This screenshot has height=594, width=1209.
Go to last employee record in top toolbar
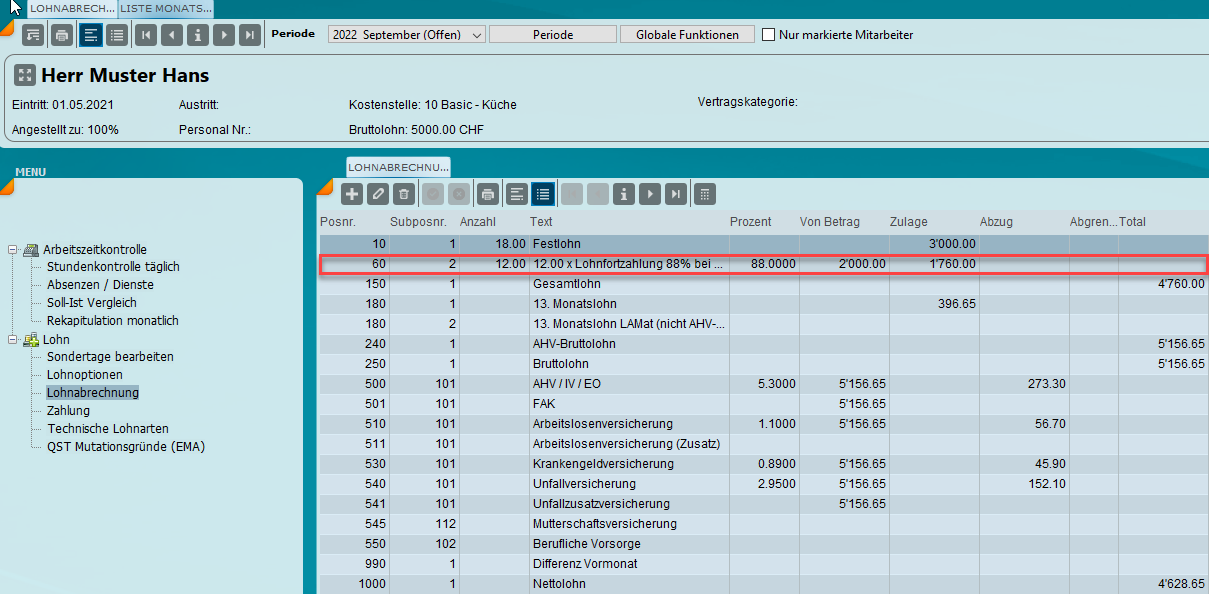pyautogui.click(x=250, y=35)
